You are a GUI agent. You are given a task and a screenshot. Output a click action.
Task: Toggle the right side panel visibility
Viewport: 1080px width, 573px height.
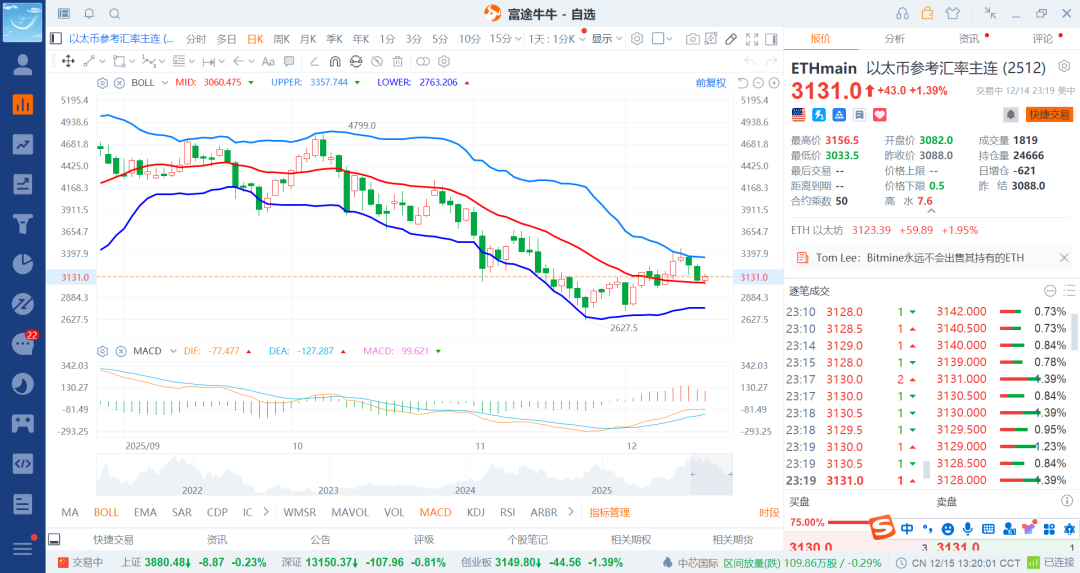pos(771,39)
